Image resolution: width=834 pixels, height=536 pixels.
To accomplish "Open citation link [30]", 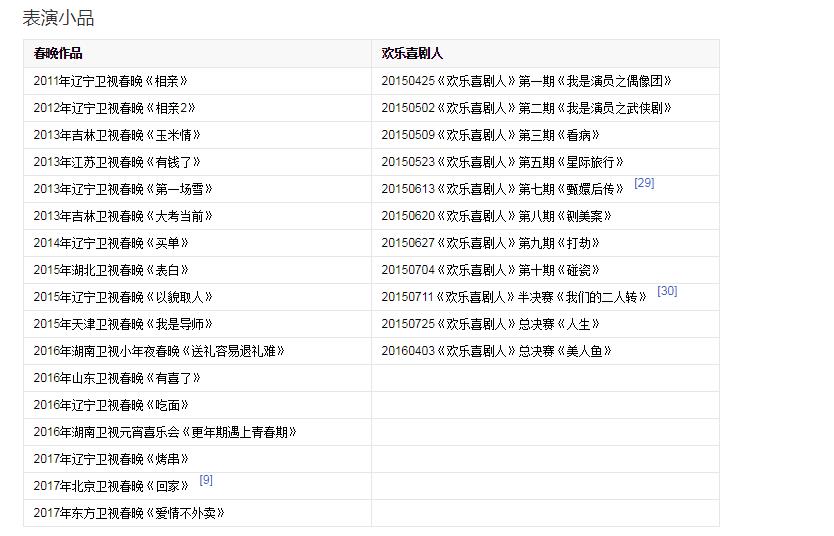I will [667, 291].
